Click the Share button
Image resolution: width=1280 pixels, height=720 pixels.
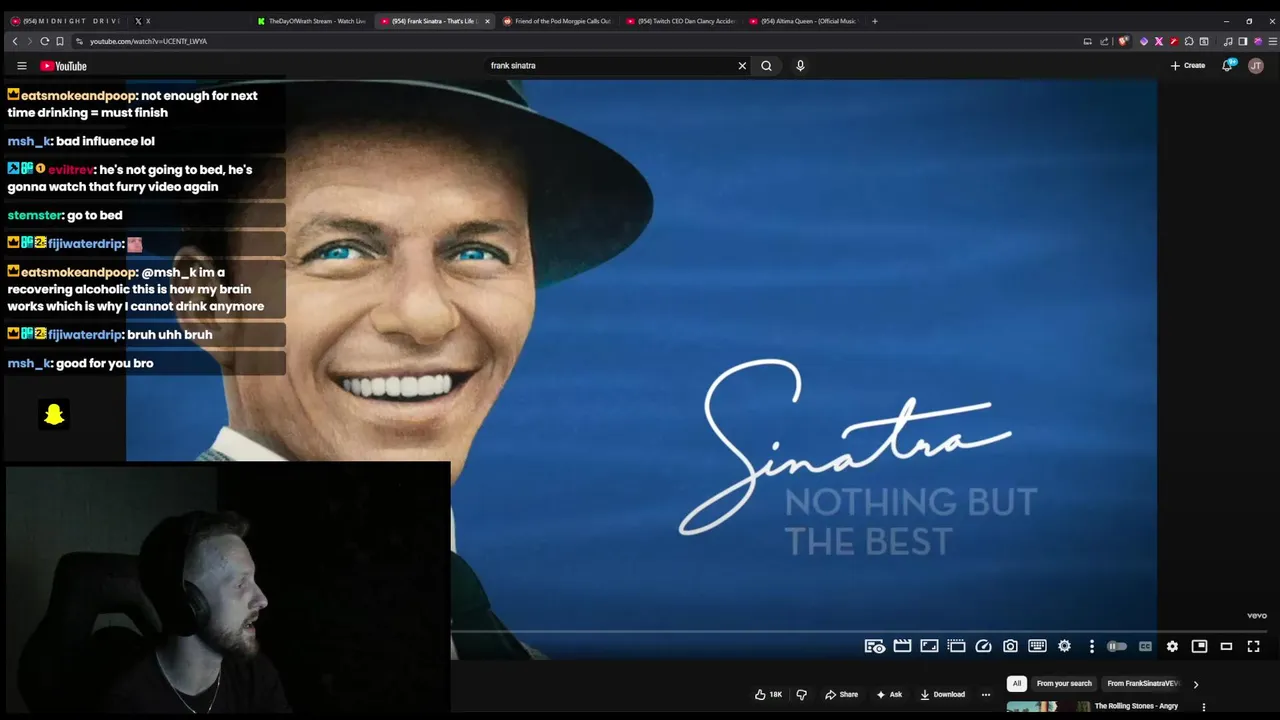coord(841,694)
